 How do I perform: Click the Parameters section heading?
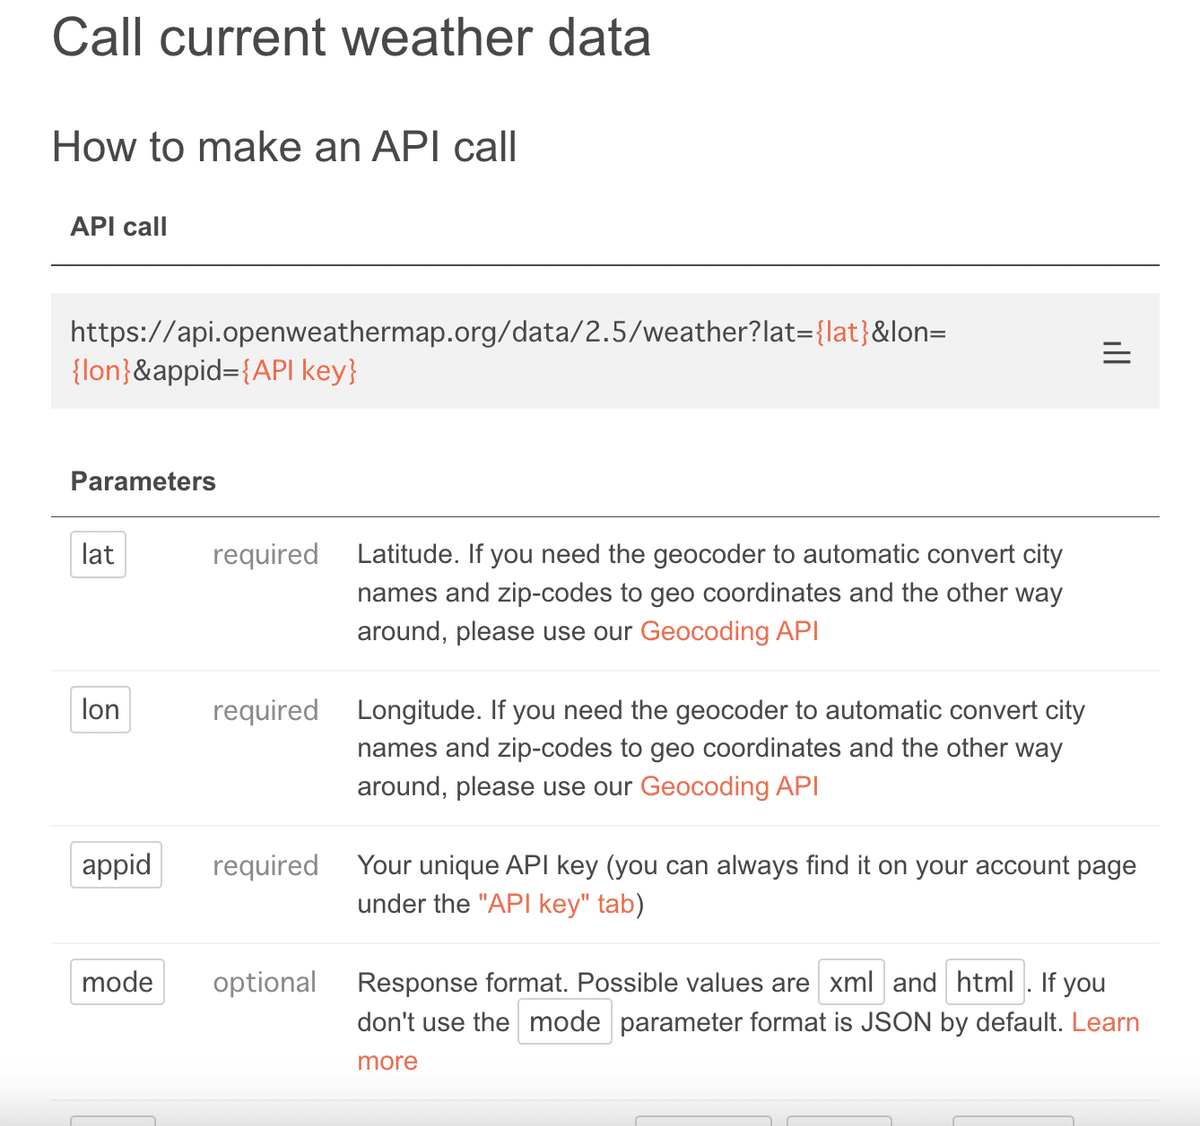(143, 481)
